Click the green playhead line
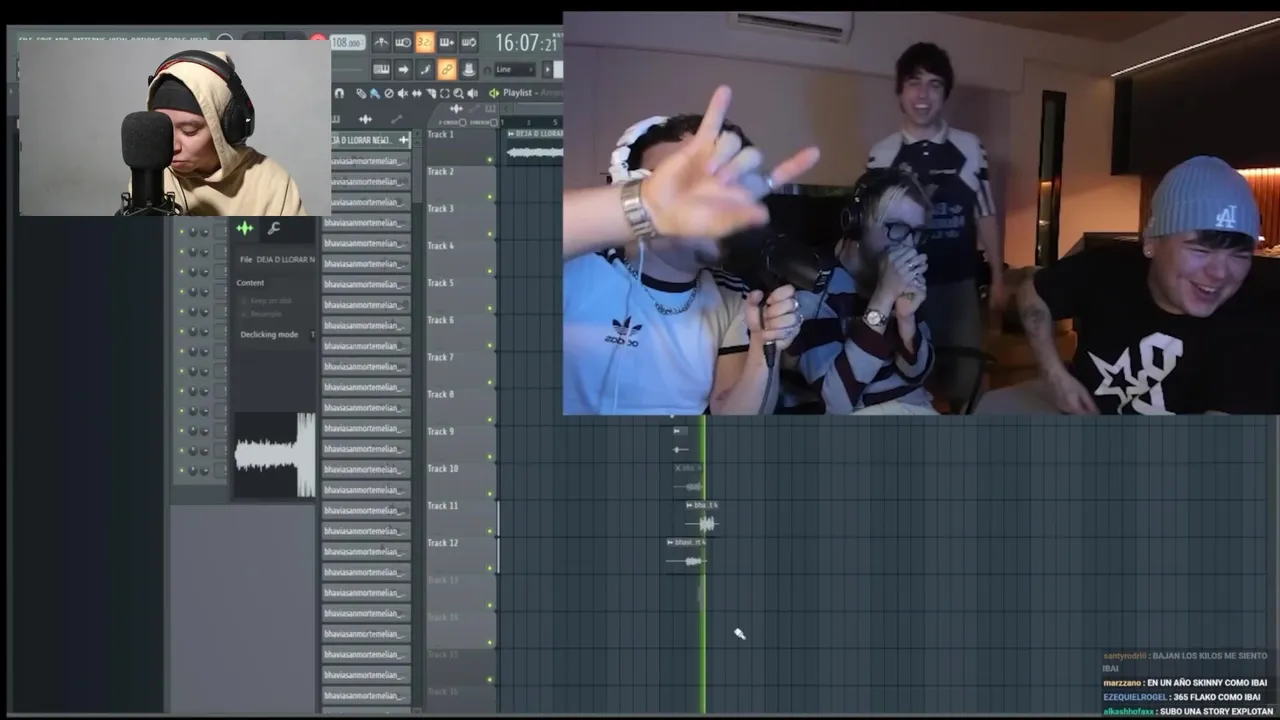 click(703, 600)
